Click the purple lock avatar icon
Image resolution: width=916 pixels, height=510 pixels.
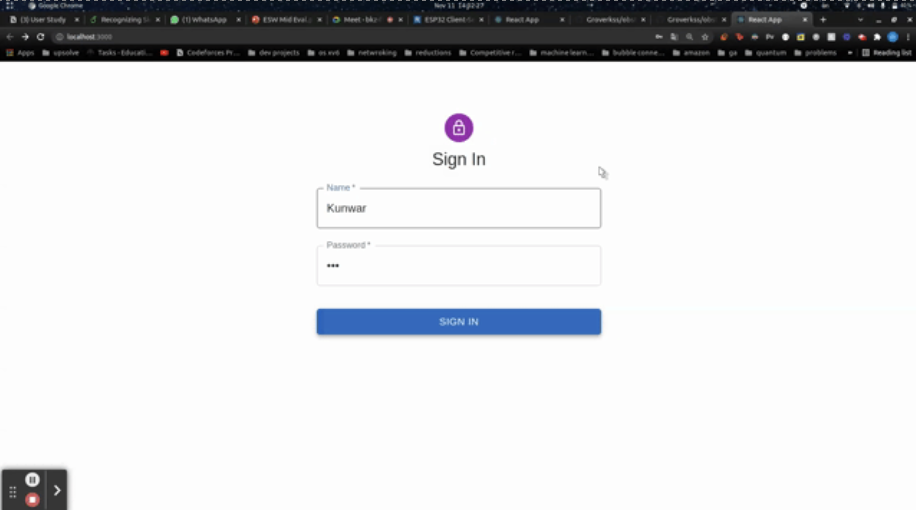[x=459, y=127]
